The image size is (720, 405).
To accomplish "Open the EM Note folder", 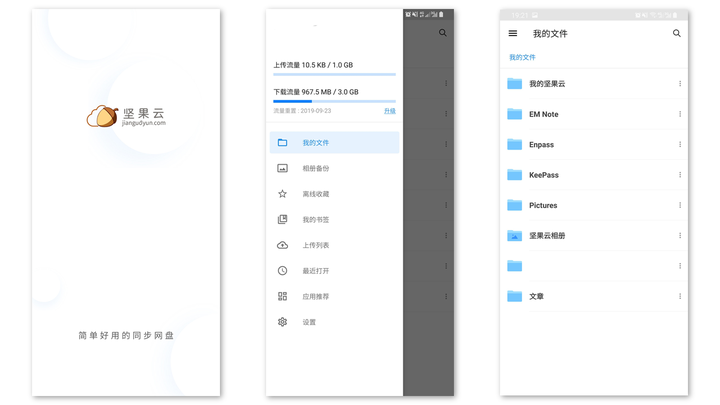I will click(x=594, y=114).
